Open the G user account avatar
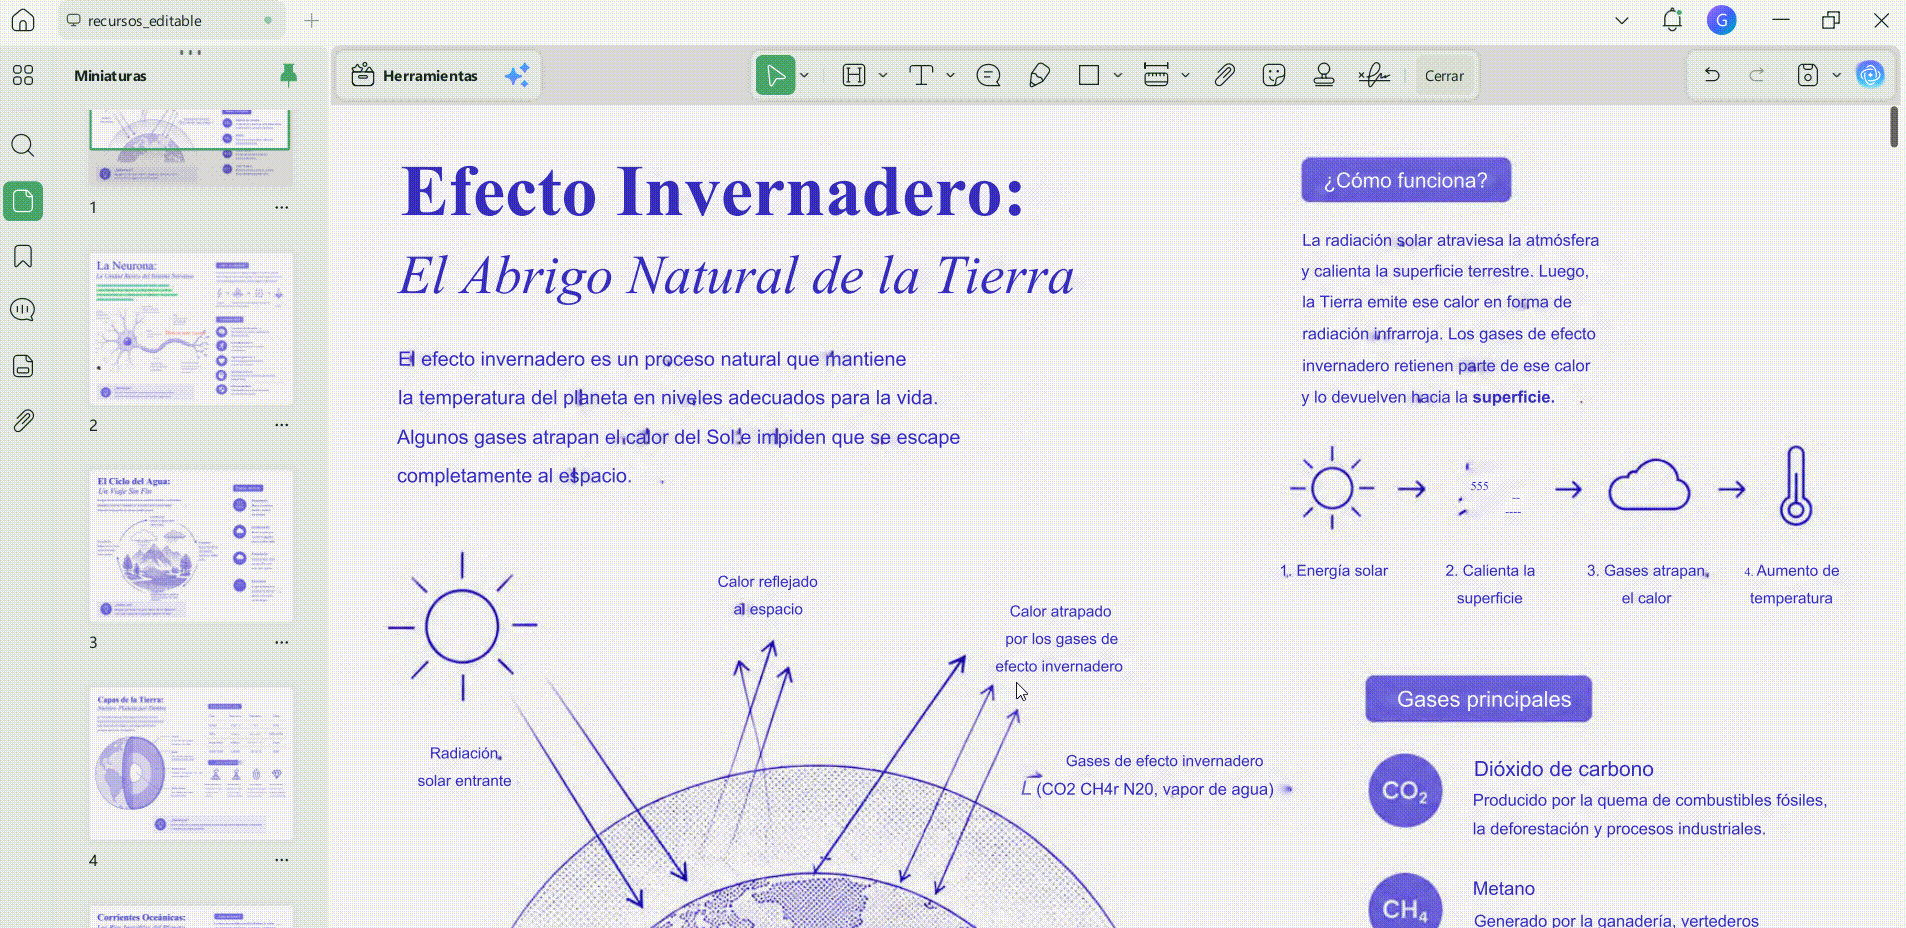Viewport: 1906px width, 928px height. coord(1721,20)
